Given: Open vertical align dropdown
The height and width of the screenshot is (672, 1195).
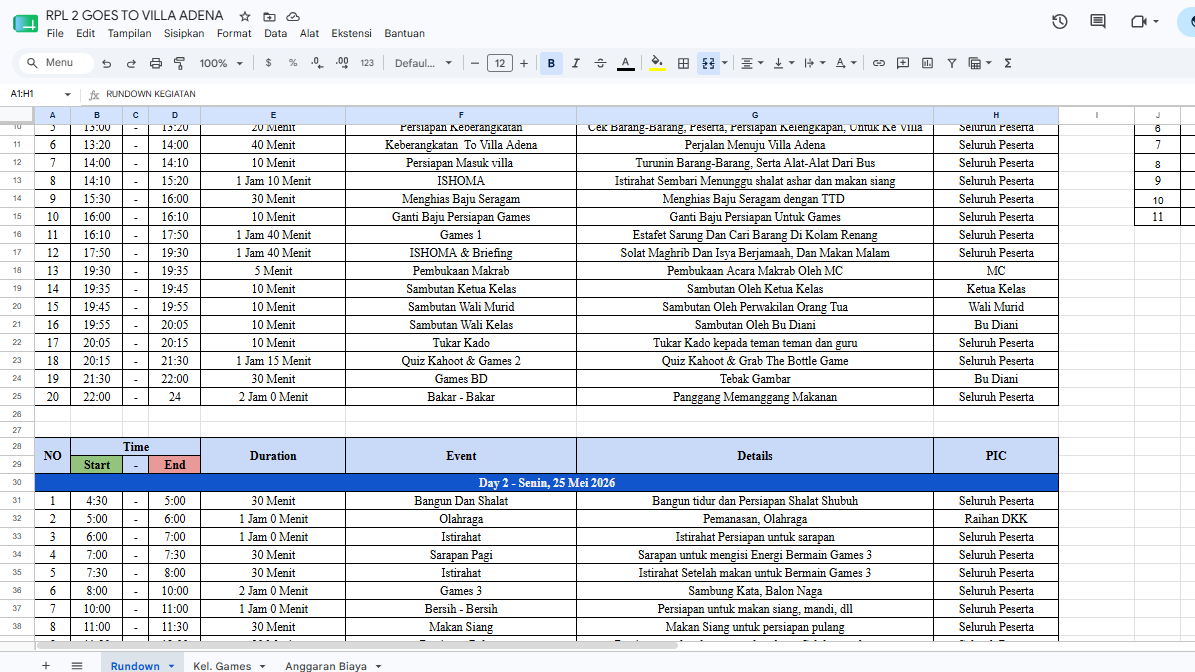Looking at the screenshot, I should point(783,63).
